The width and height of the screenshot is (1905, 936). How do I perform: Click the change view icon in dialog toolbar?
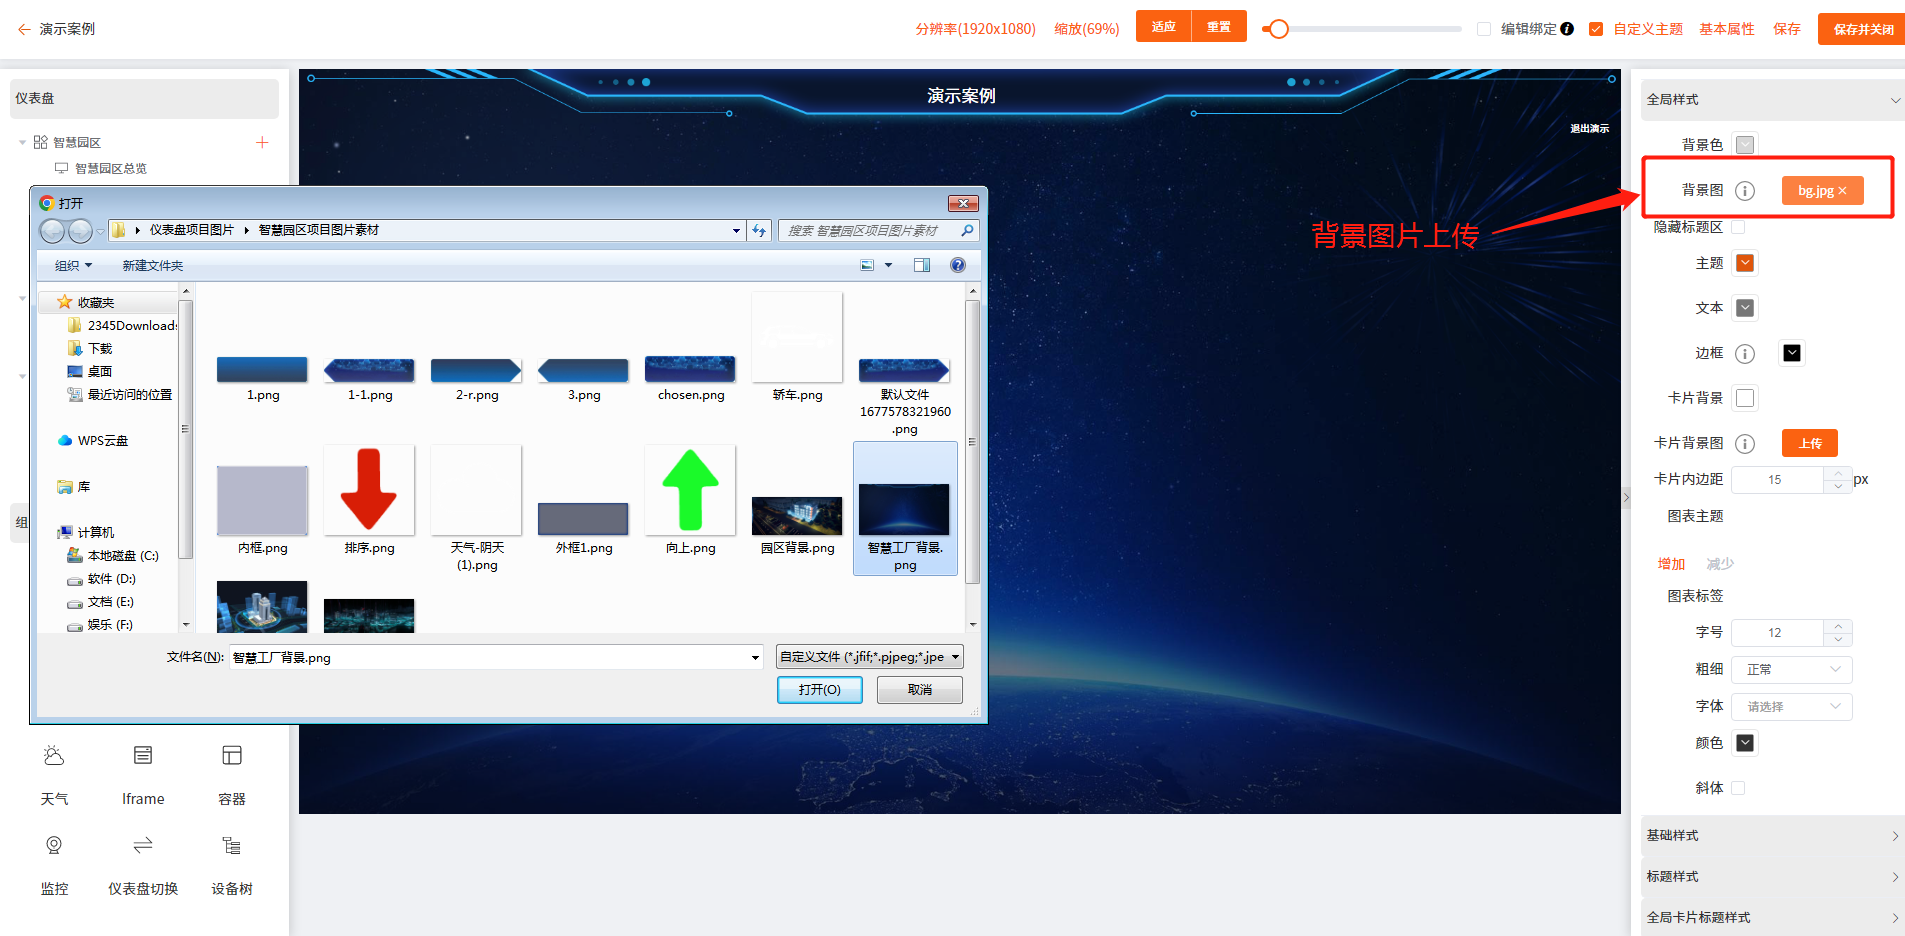click(867, 265)
